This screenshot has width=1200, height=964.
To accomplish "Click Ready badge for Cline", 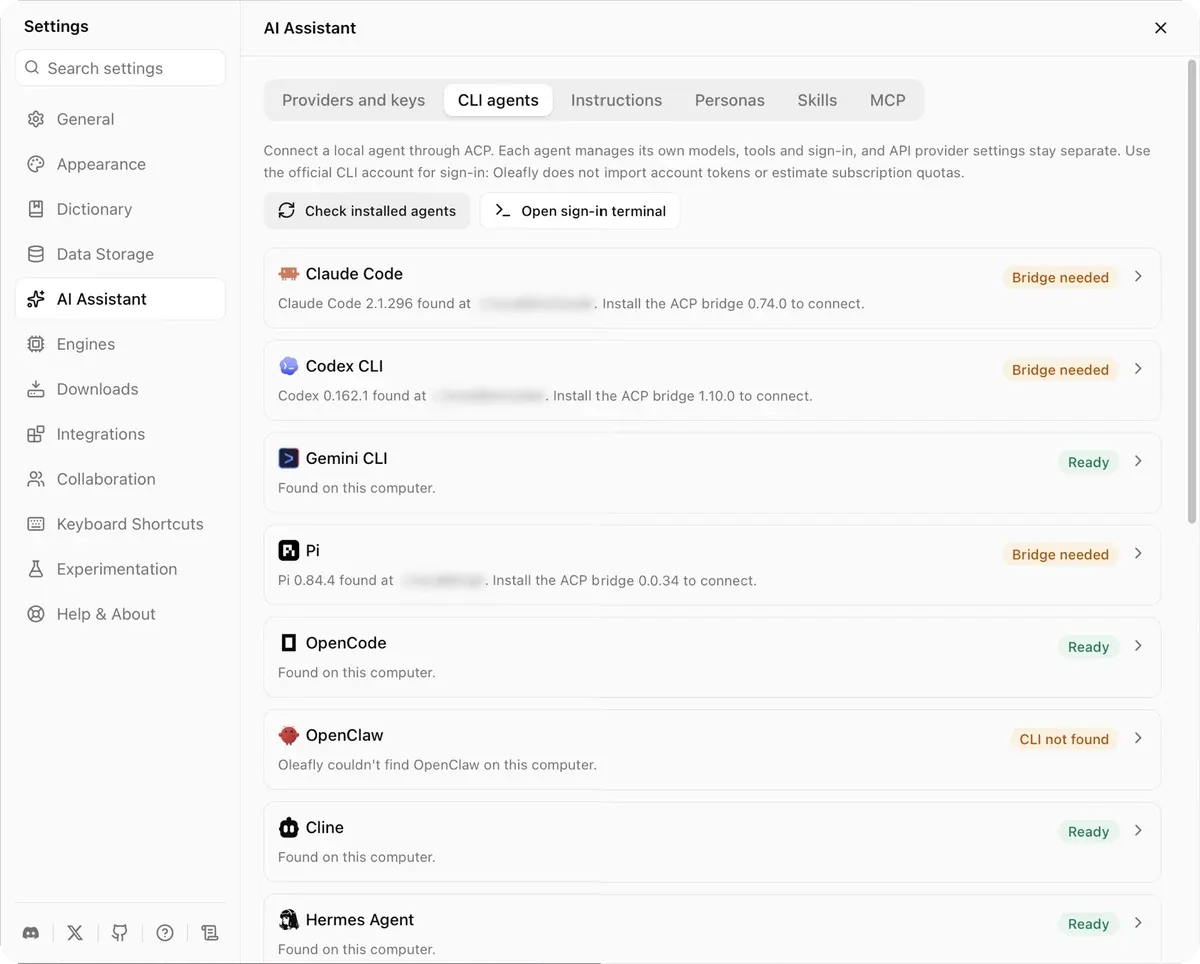I will [1088, 831].
